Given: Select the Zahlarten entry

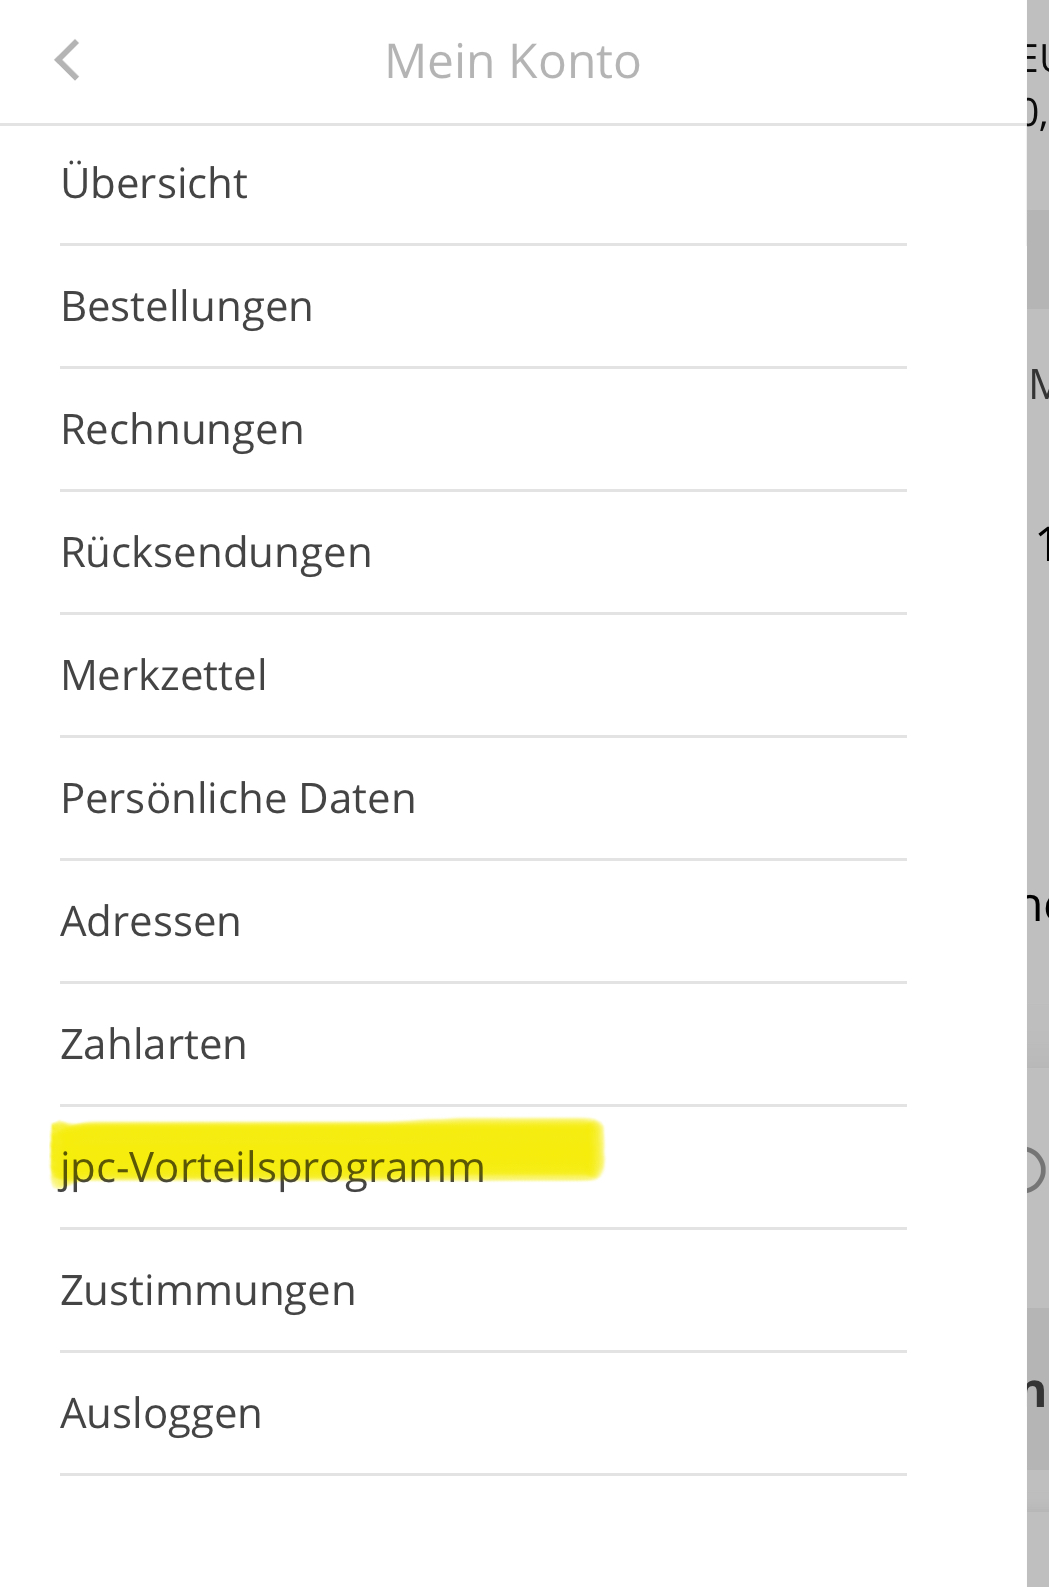Looking at the screenshot, I should click(x=154, y=1045).
